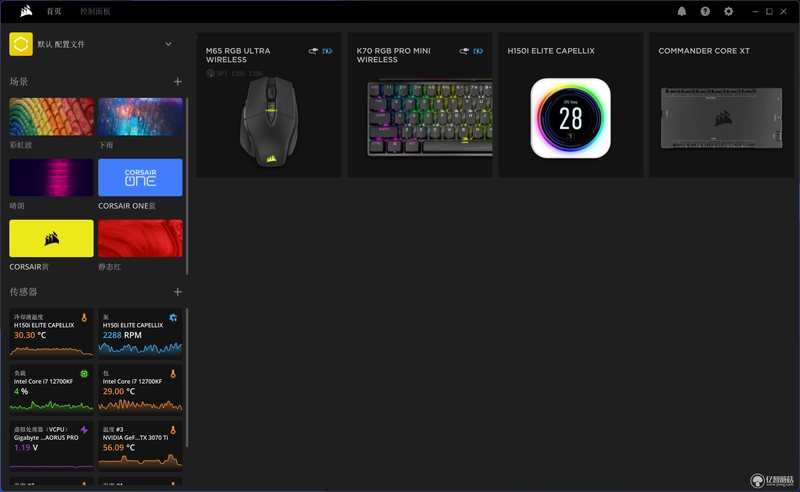800x492 pixels.
Task: Click the sensors list scrollbar
Action: pyautogui.click(x=187, y=378)
